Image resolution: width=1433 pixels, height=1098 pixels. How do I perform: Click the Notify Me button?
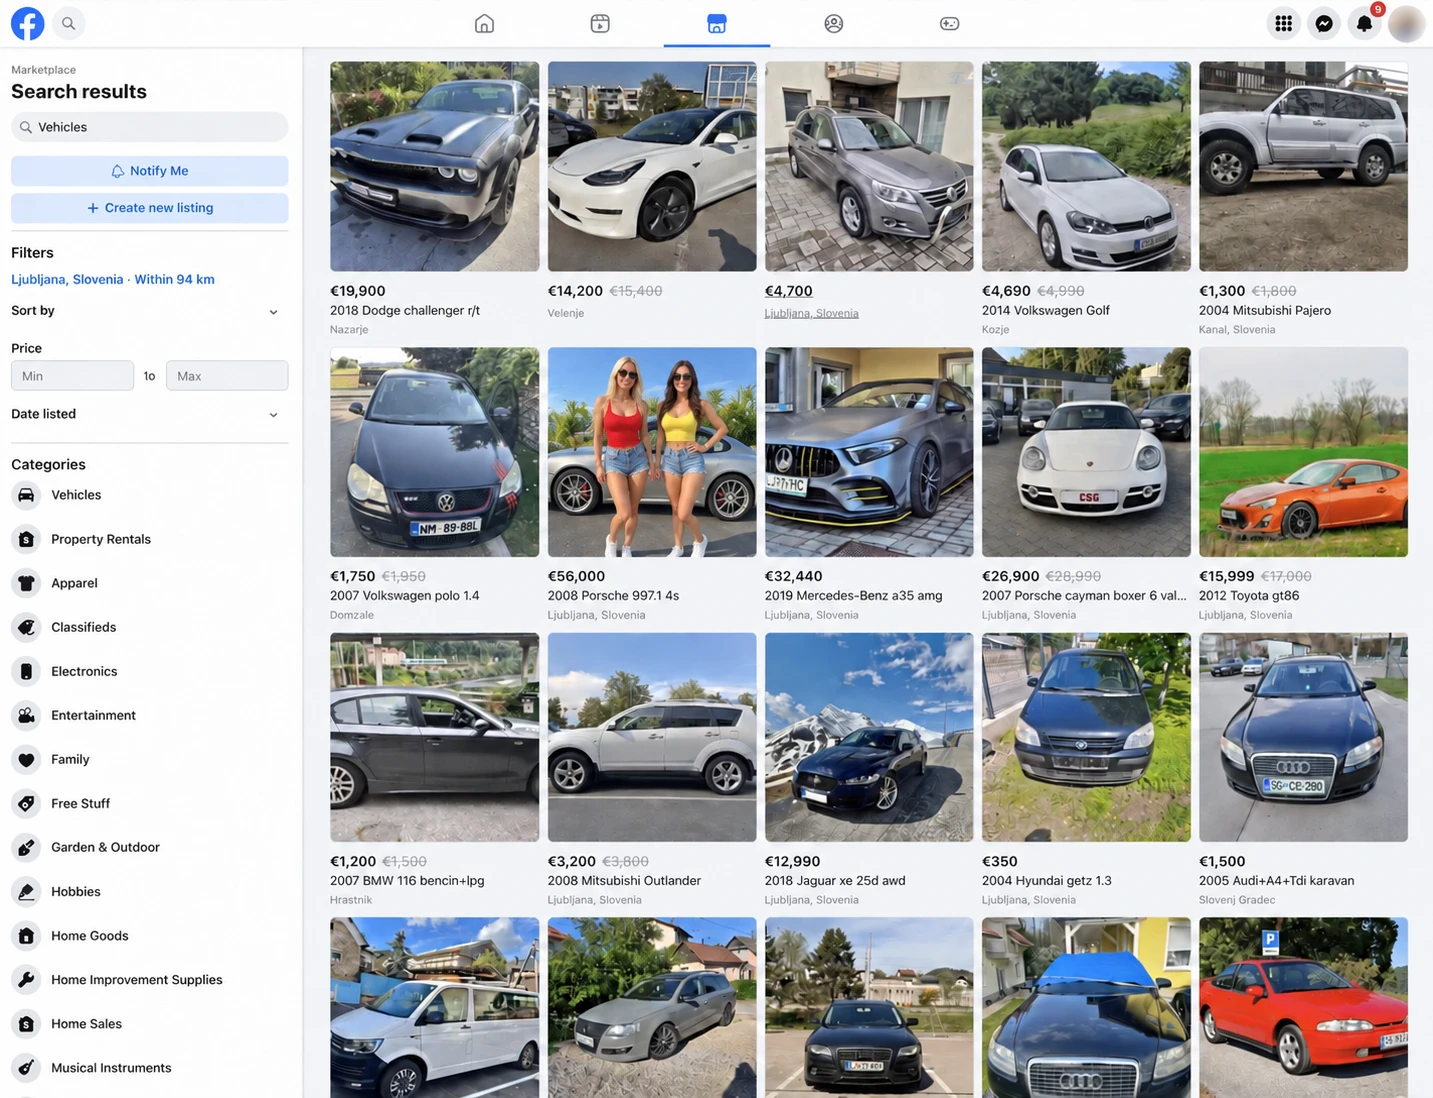click(150, 171)
